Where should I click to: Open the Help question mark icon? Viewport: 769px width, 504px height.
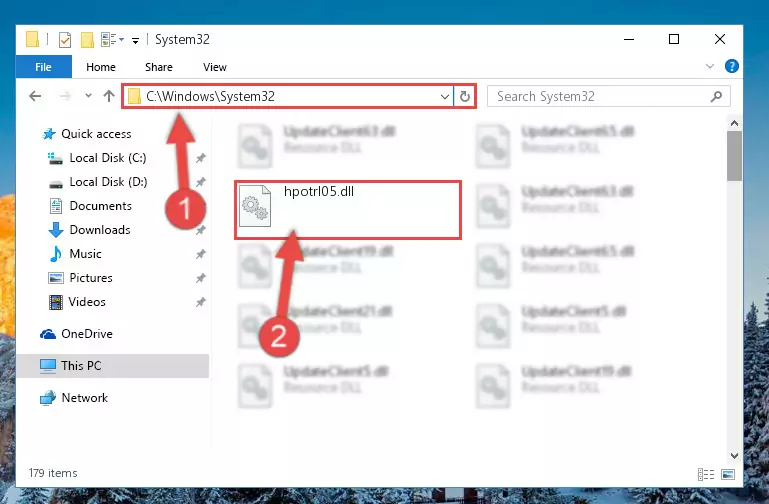(731, 66)
